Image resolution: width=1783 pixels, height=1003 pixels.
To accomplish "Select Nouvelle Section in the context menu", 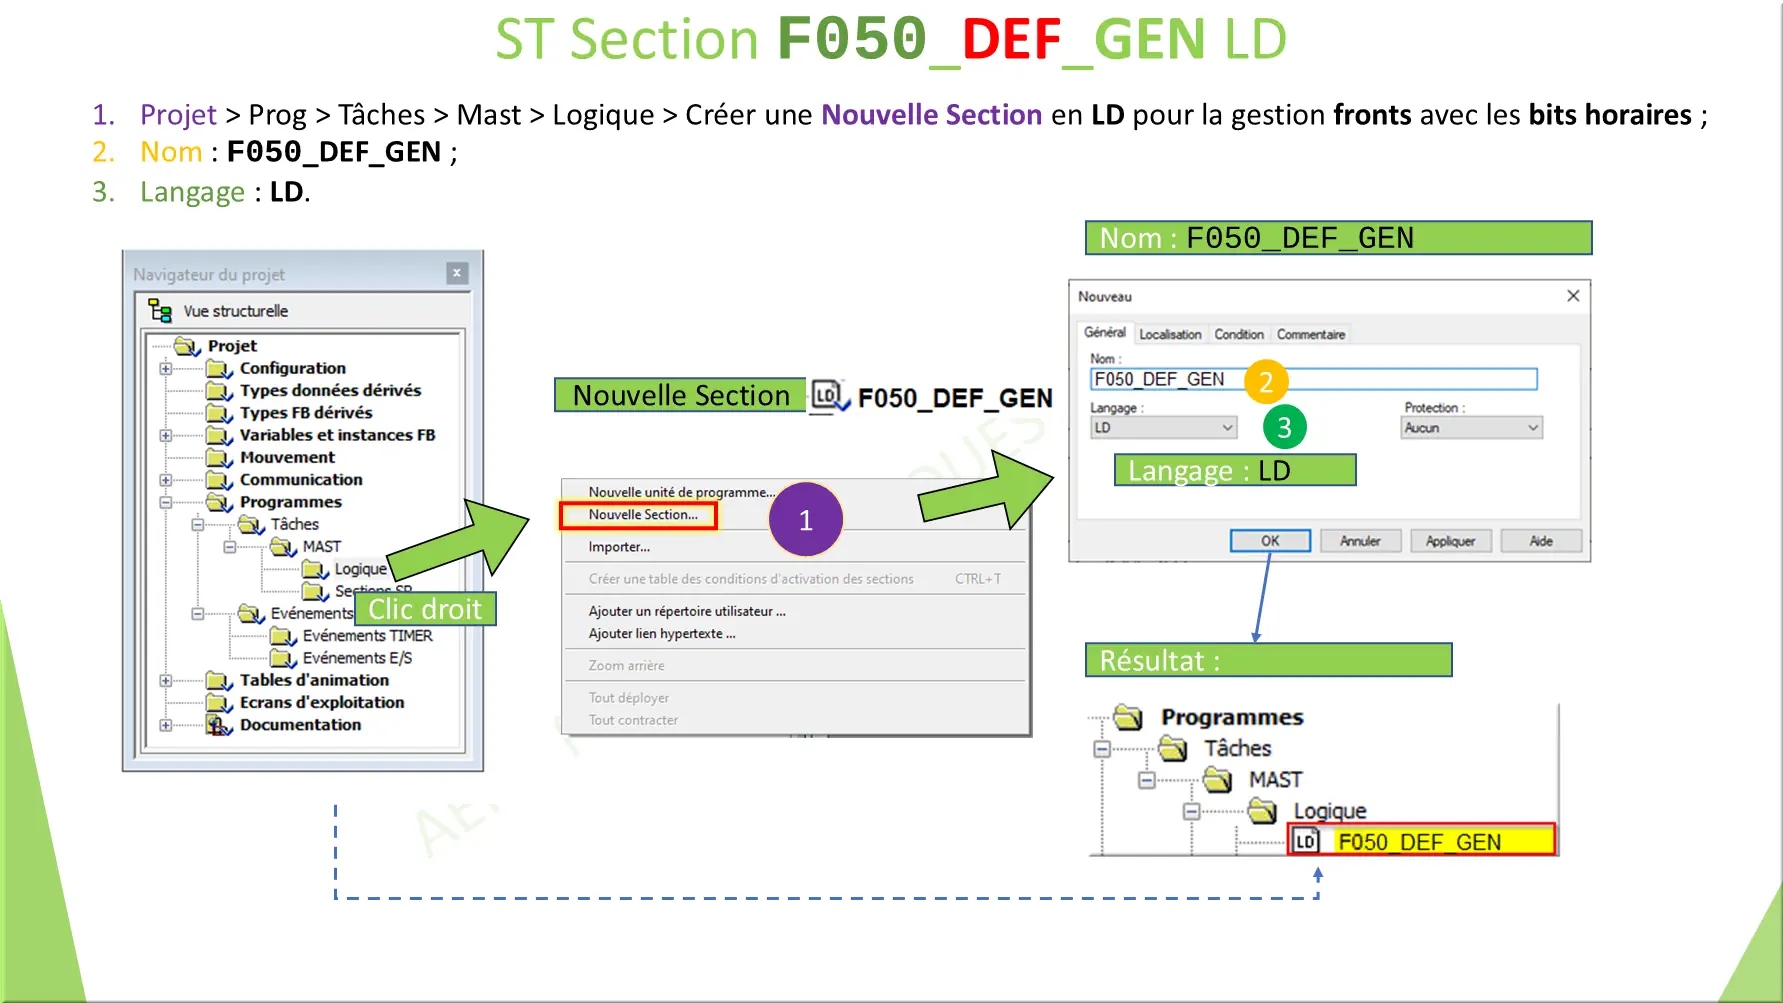I will point(643,514).
